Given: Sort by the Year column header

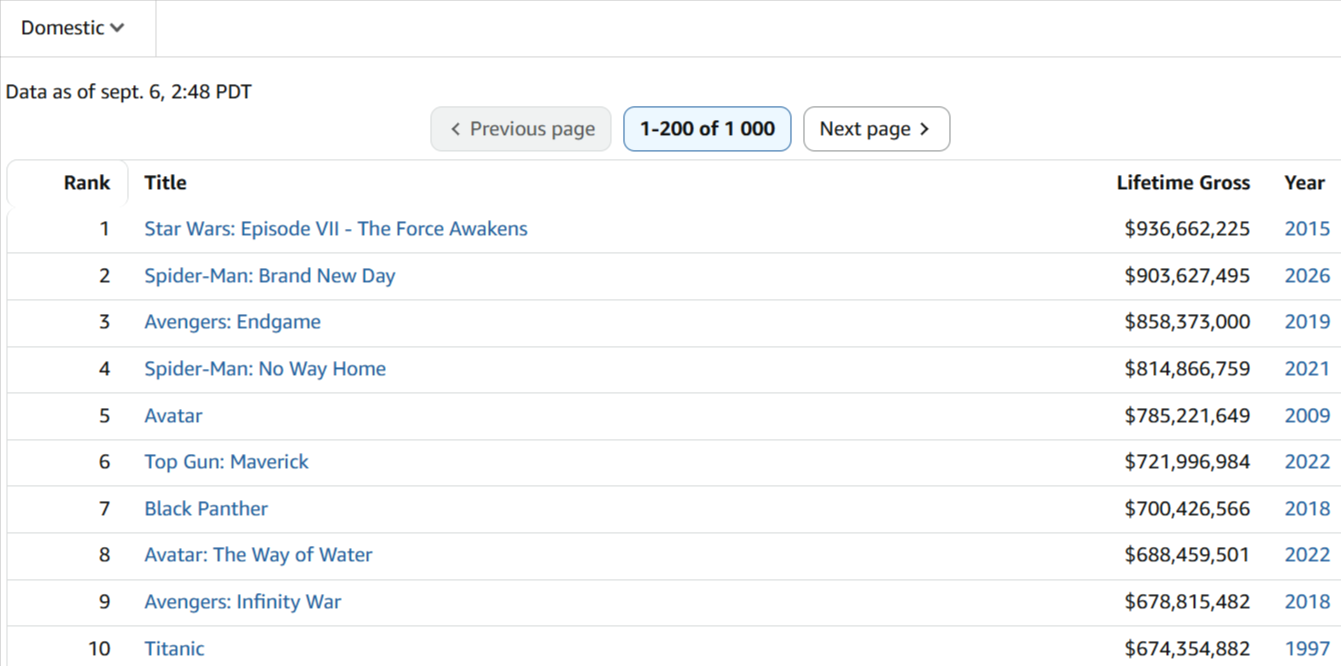Looking at the screenshot, I should (1304, 183).
